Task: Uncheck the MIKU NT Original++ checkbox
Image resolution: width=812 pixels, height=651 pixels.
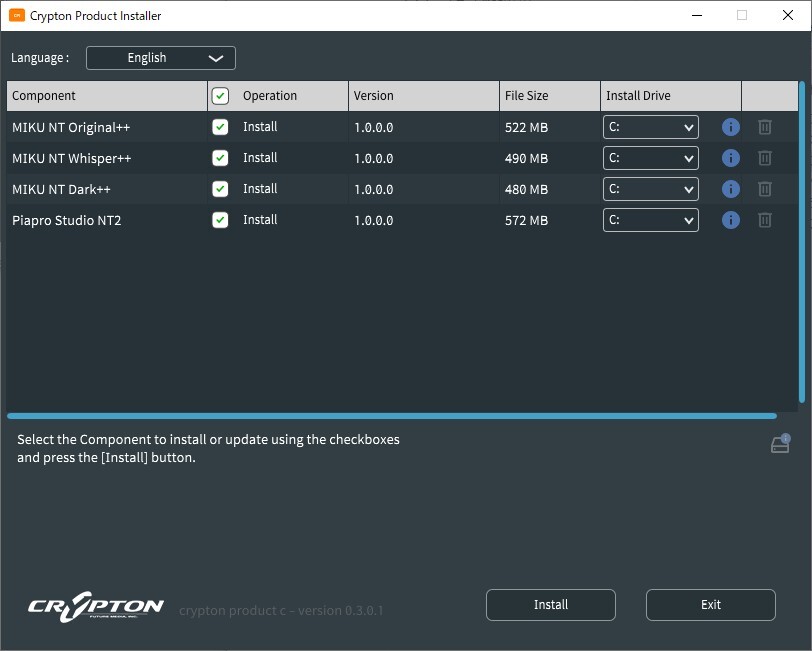Action: click(220, 127)
